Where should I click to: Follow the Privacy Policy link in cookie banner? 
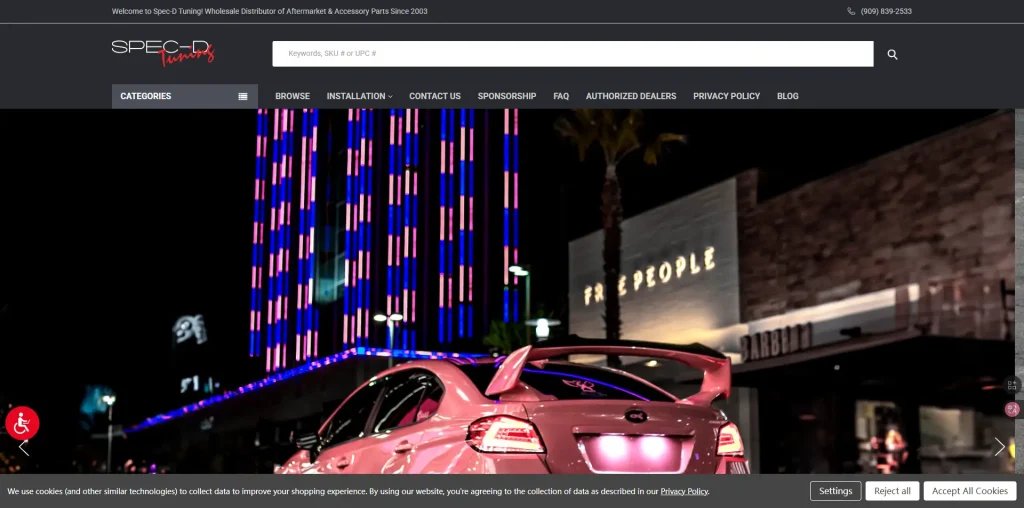click(x=684, y=492)
